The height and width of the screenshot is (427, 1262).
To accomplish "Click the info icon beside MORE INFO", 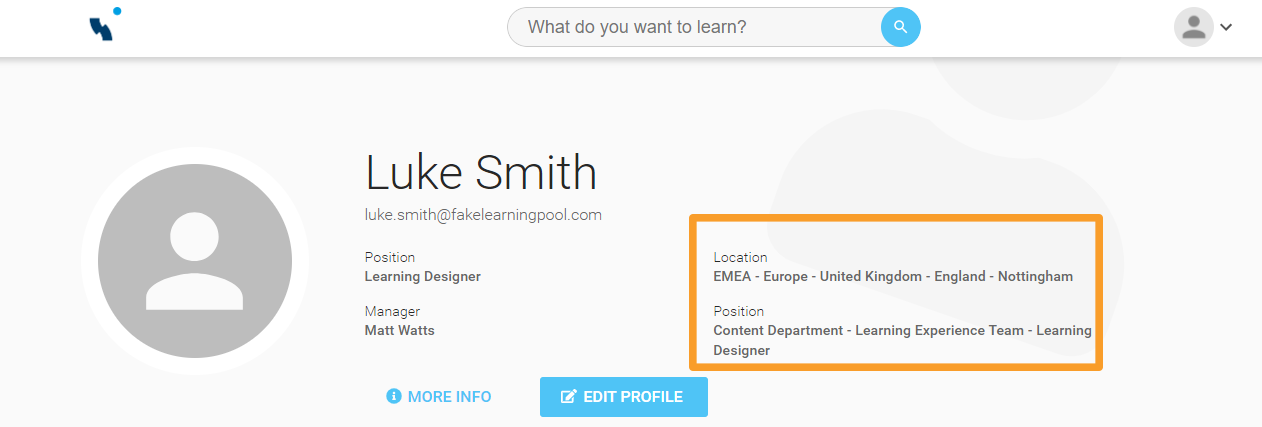I will 394,397.
